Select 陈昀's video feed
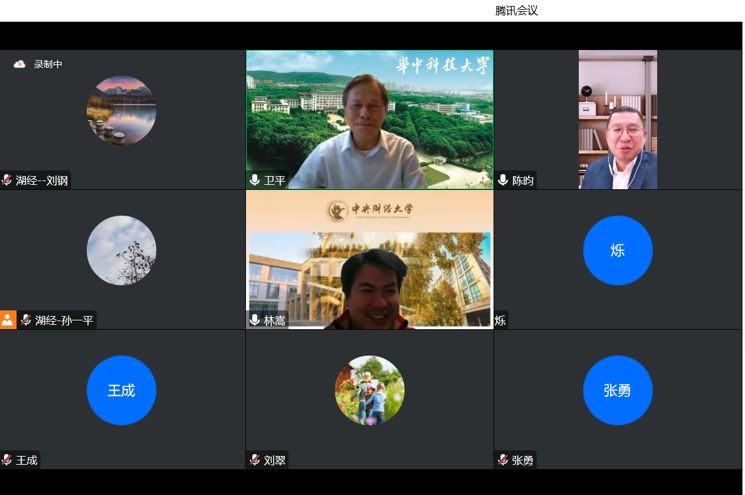This screenshot has width=745, height=495. 617,120
